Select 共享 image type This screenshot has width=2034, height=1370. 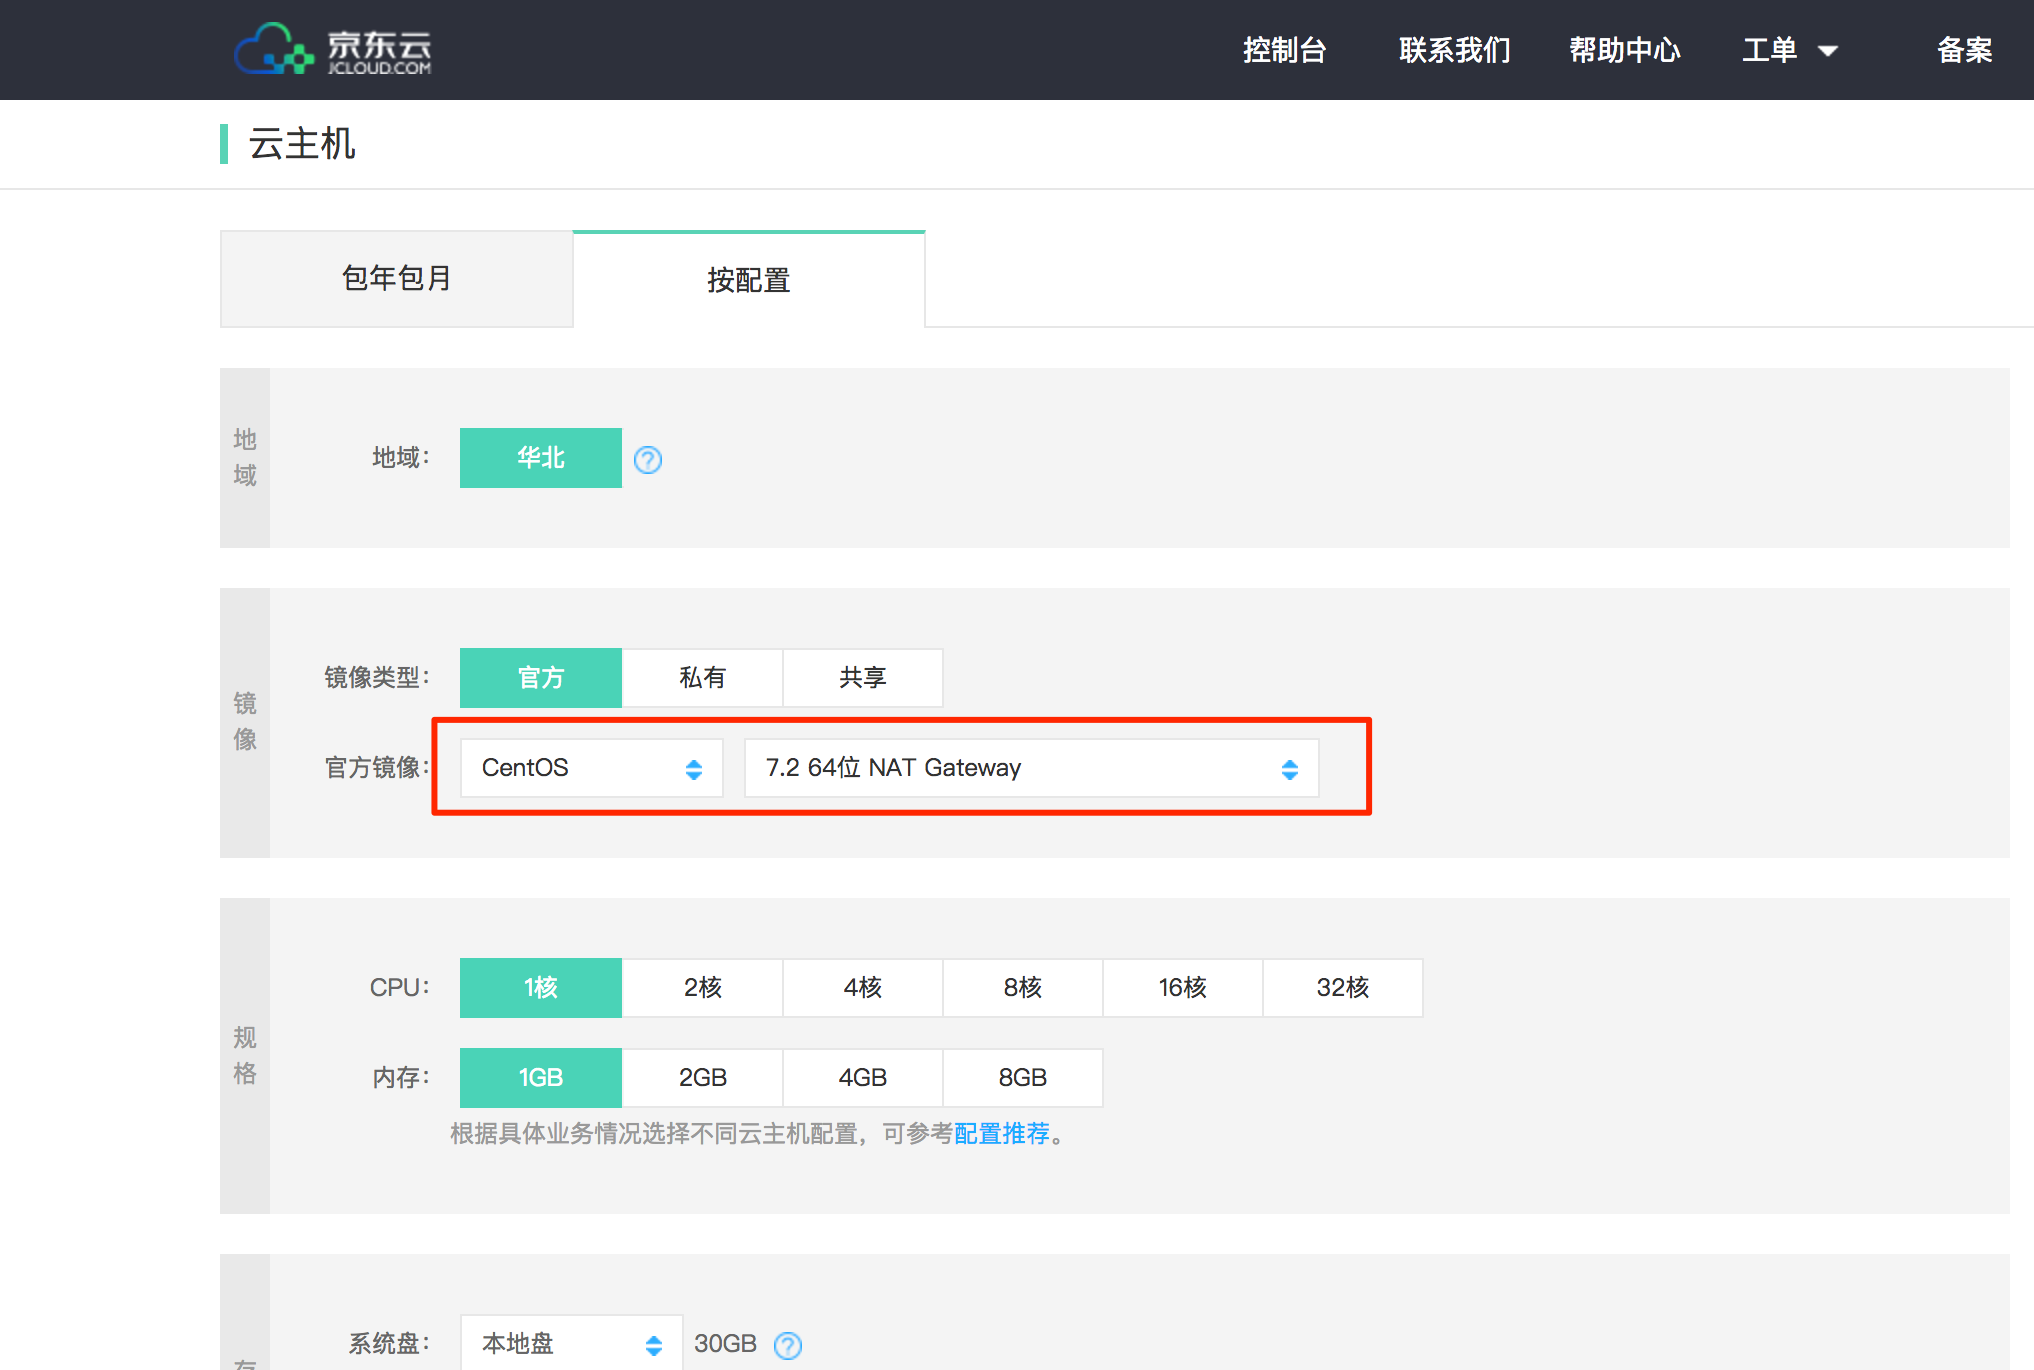pos(863,678)
